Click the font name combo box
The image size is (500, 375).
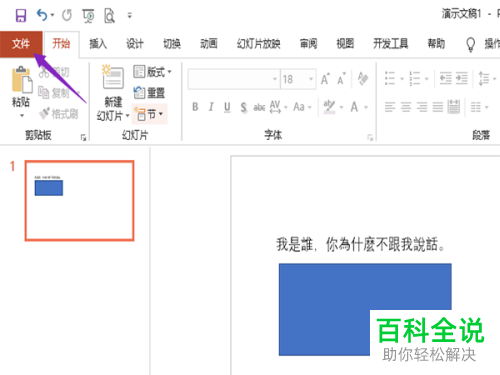click(x=234, y=79)
